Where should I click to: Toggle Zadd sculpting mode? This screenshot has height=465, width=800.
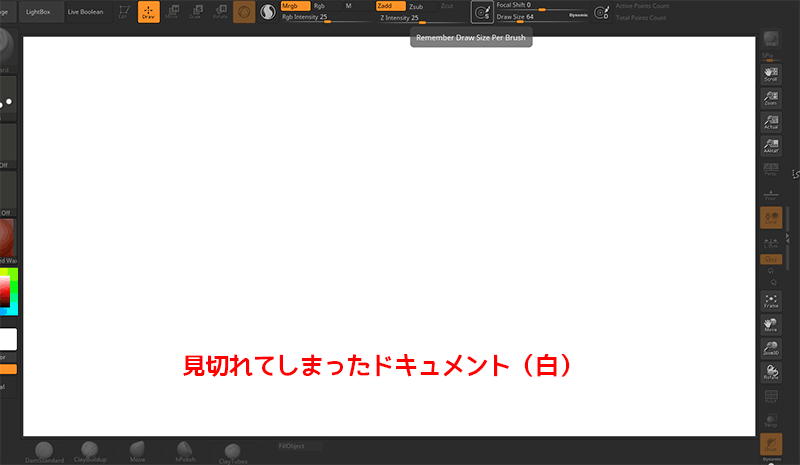click(x=390, y=6)
